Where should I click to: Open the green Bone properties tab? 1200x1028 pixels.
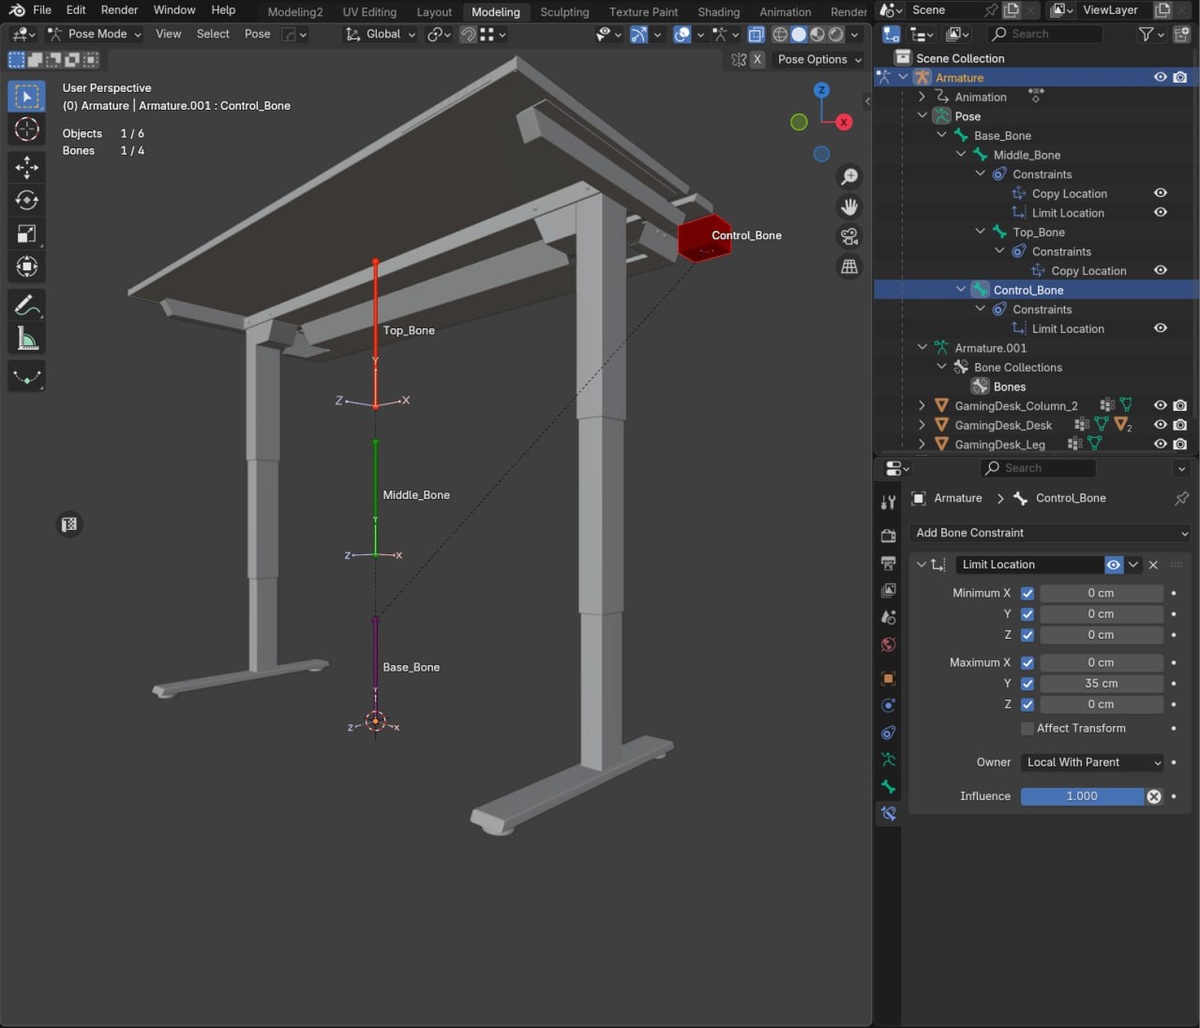888,787
